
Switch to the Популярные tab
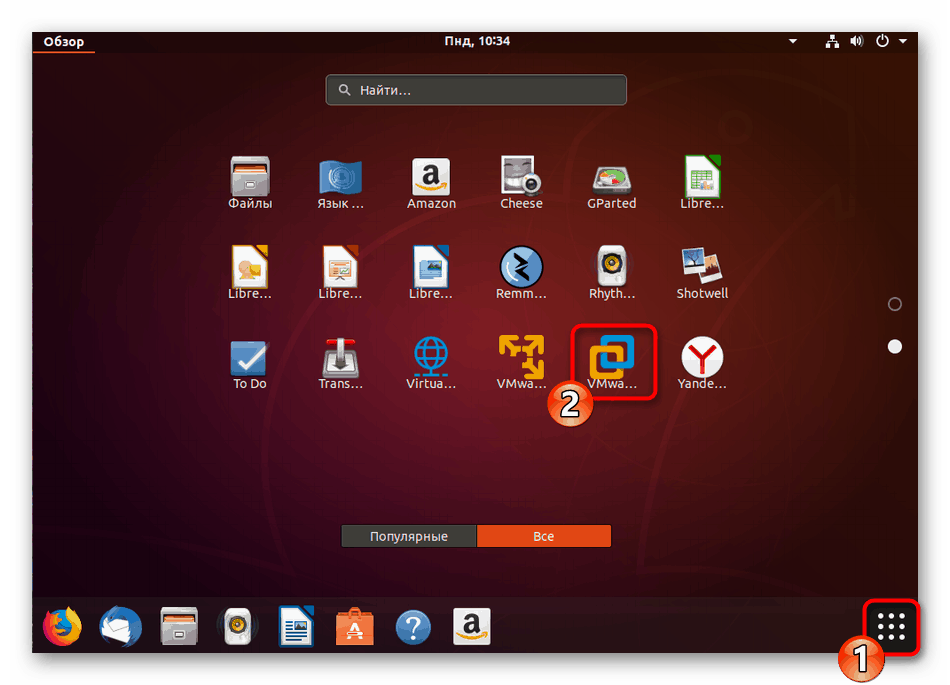tap(409, 536)
